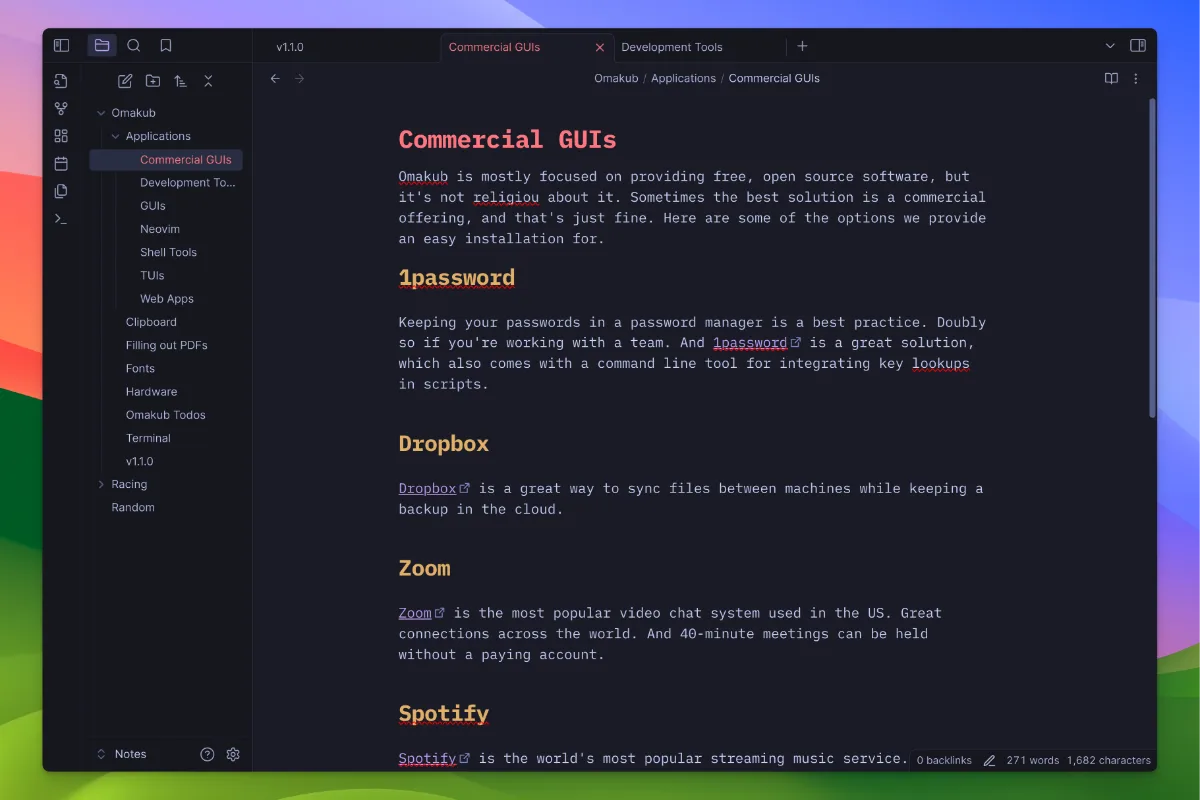The width and height of the screenshot is (1200, 800).
Task: Toggle the right sidebar panel
Action: pyautogui.click(x=1137, y=45)
